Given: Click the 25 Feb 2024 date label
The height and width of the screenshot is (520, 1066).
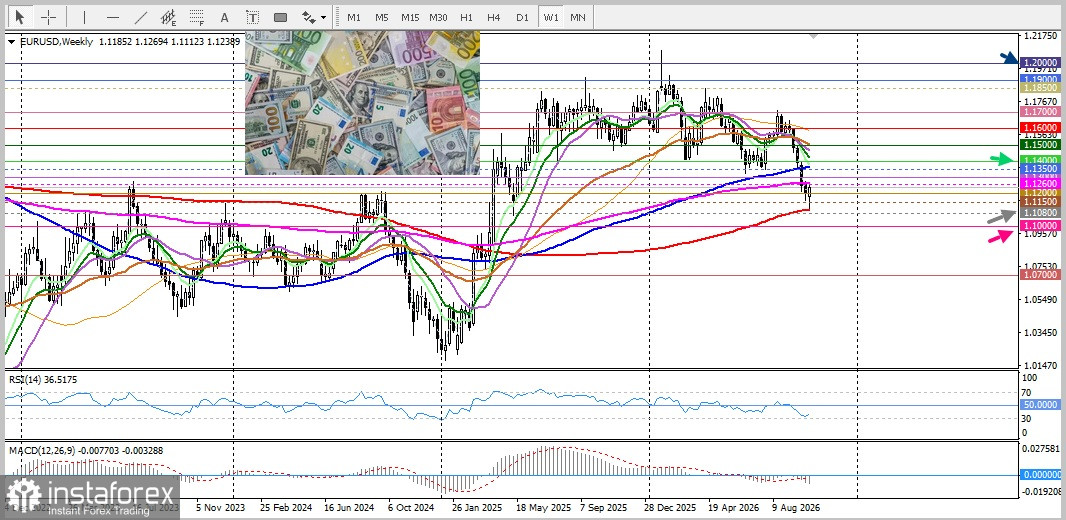Looking at the screenshot, I should [285, 507].
